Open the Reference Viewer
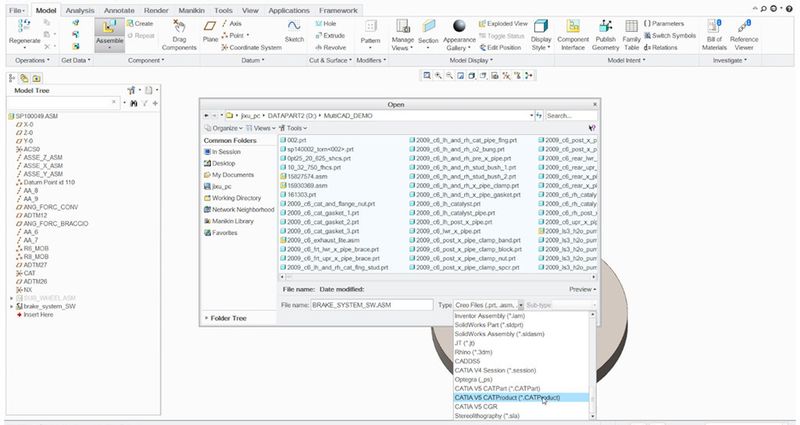The image size is (800, 425). 744,35
